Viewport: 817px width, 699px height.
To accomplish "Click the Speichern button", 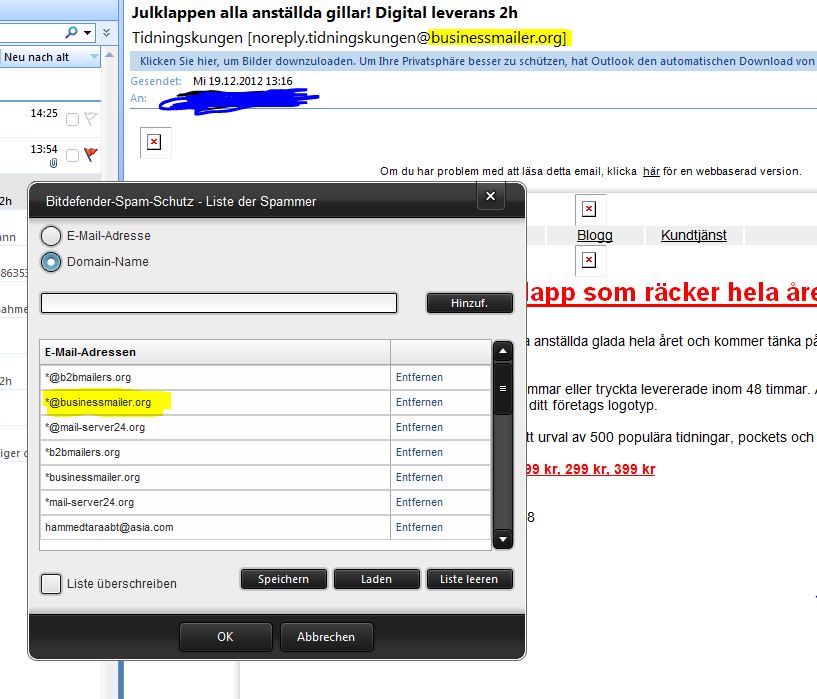I will (x=283, y=579).
